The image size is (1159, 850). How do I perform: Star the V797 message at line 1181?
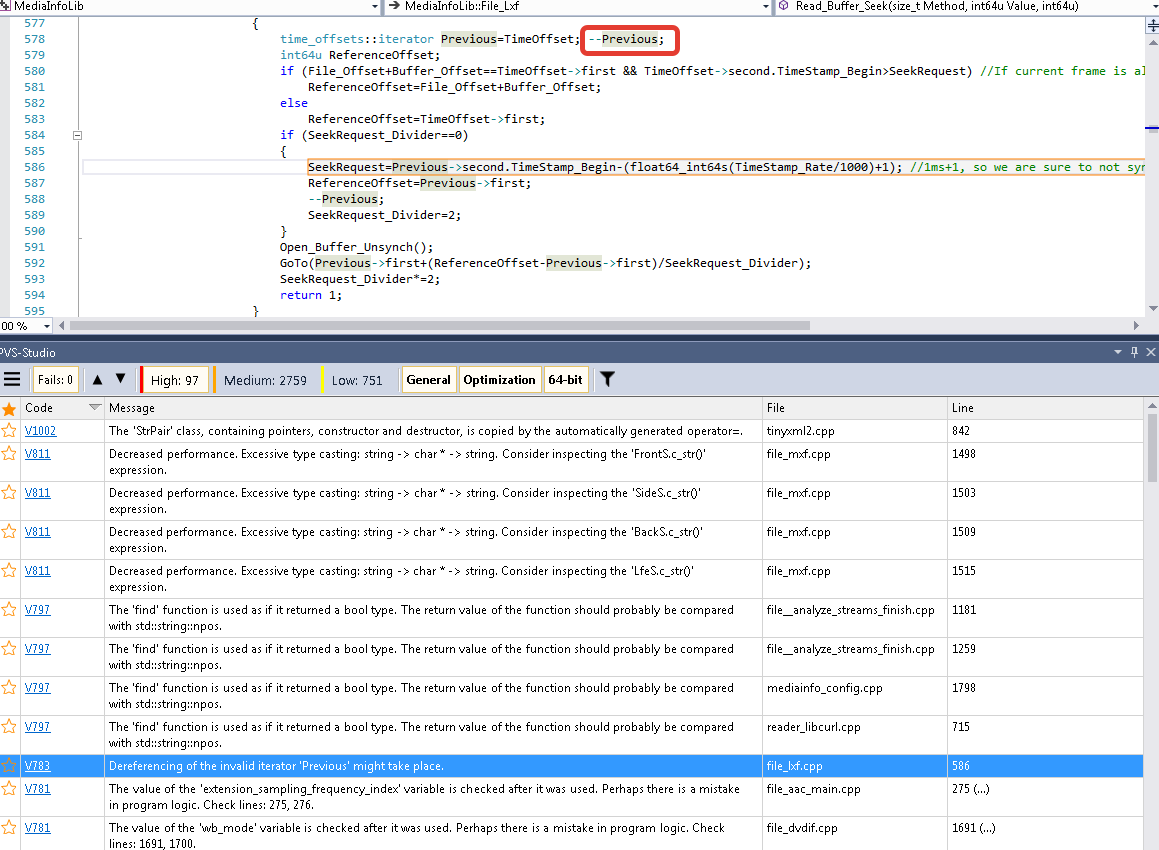point(9,610)
